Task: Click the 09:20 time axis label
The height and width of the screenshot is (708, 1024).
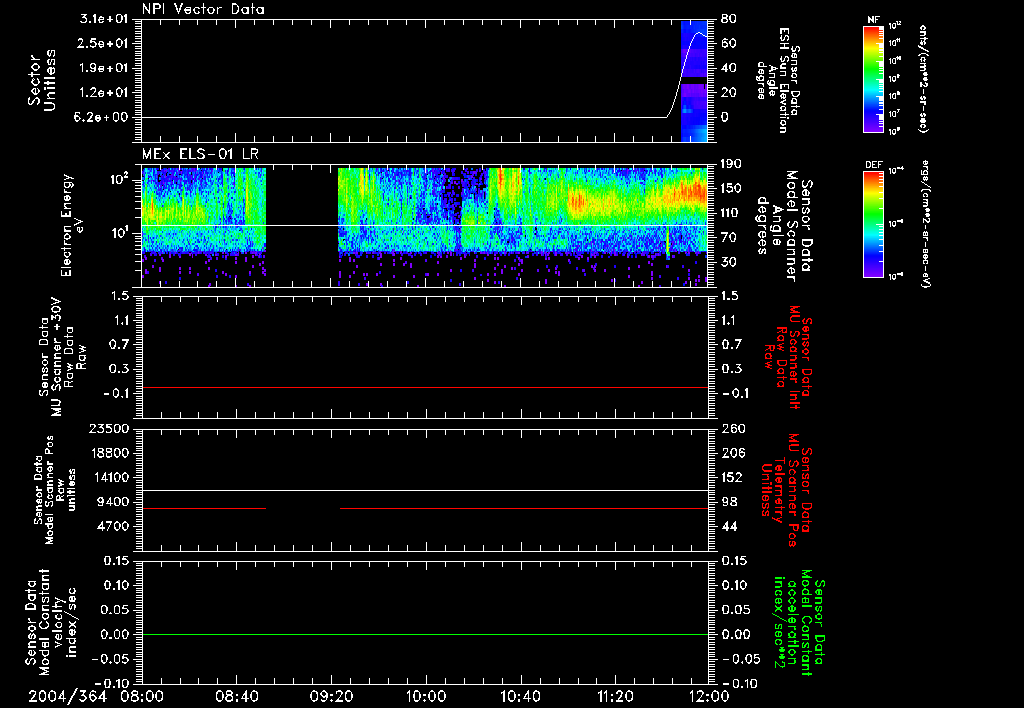Action: (x=331, y=696)
